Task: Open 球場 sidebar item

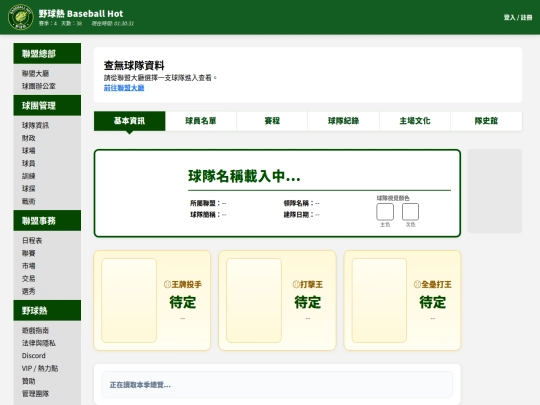Action: pos(29,151)
